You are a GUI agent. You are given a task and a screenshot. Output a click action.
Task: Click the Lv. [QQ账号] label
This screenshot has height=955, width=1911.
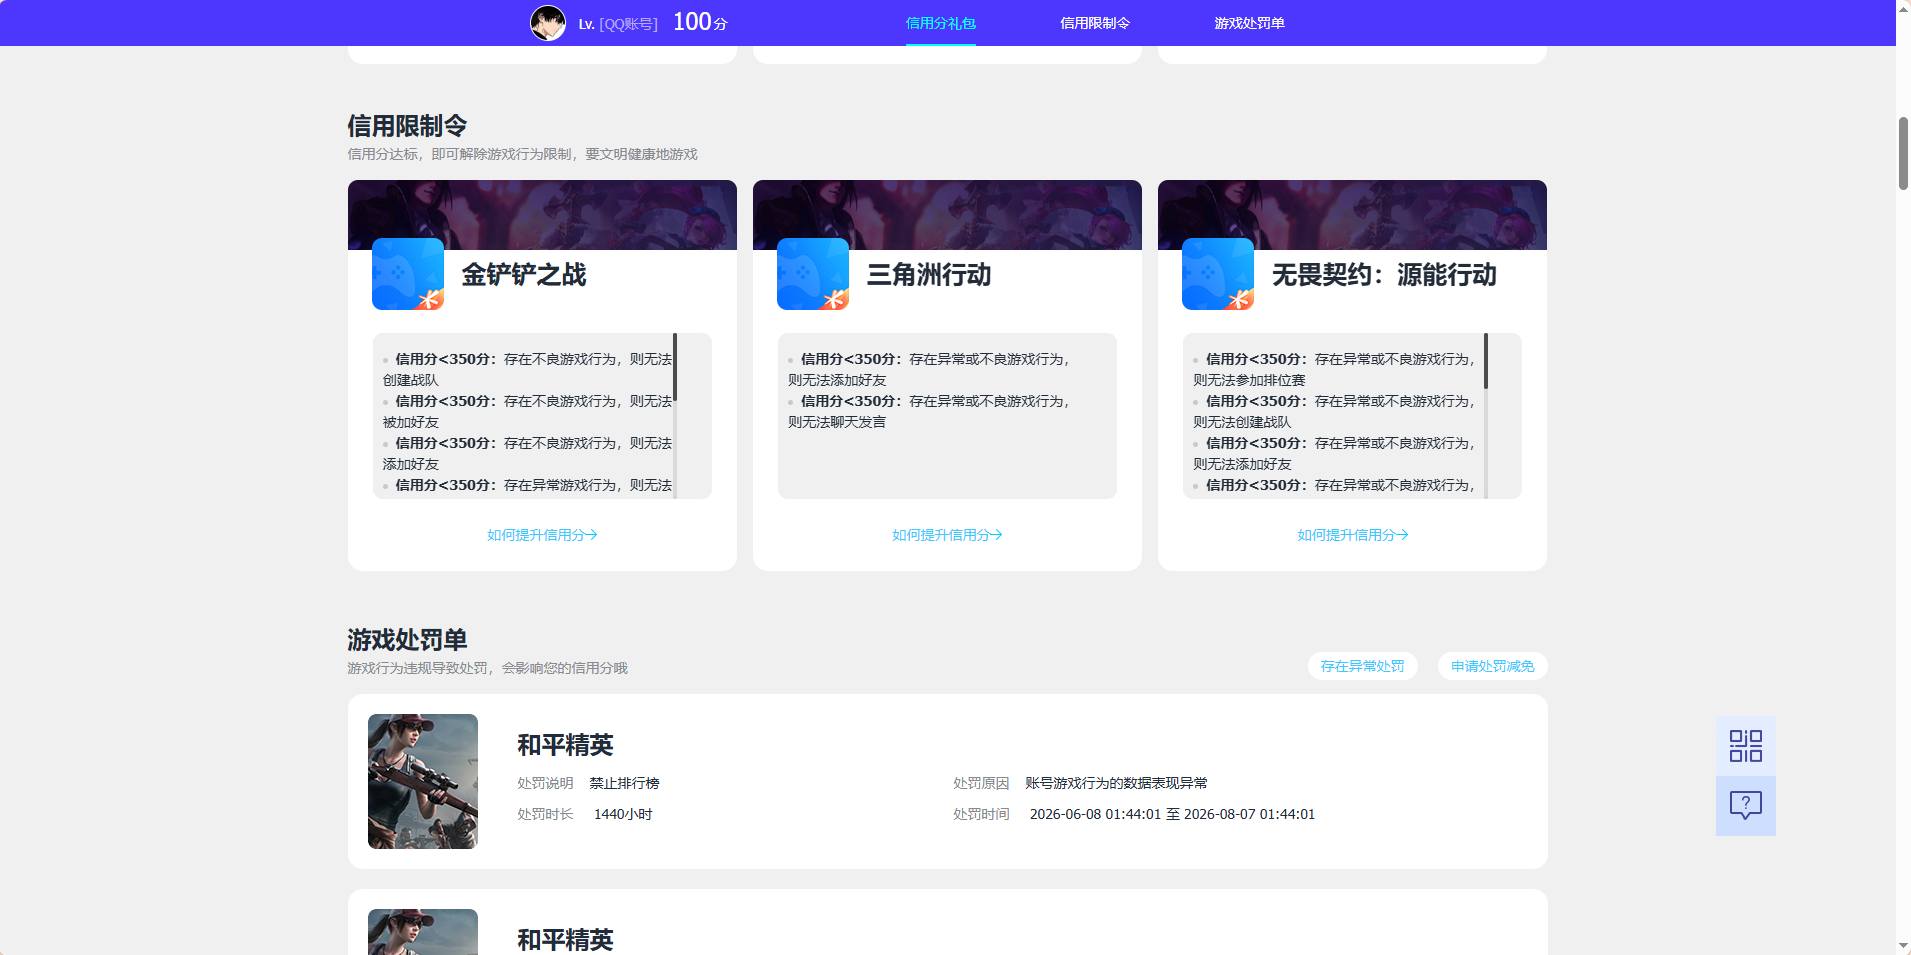[618, 24]
